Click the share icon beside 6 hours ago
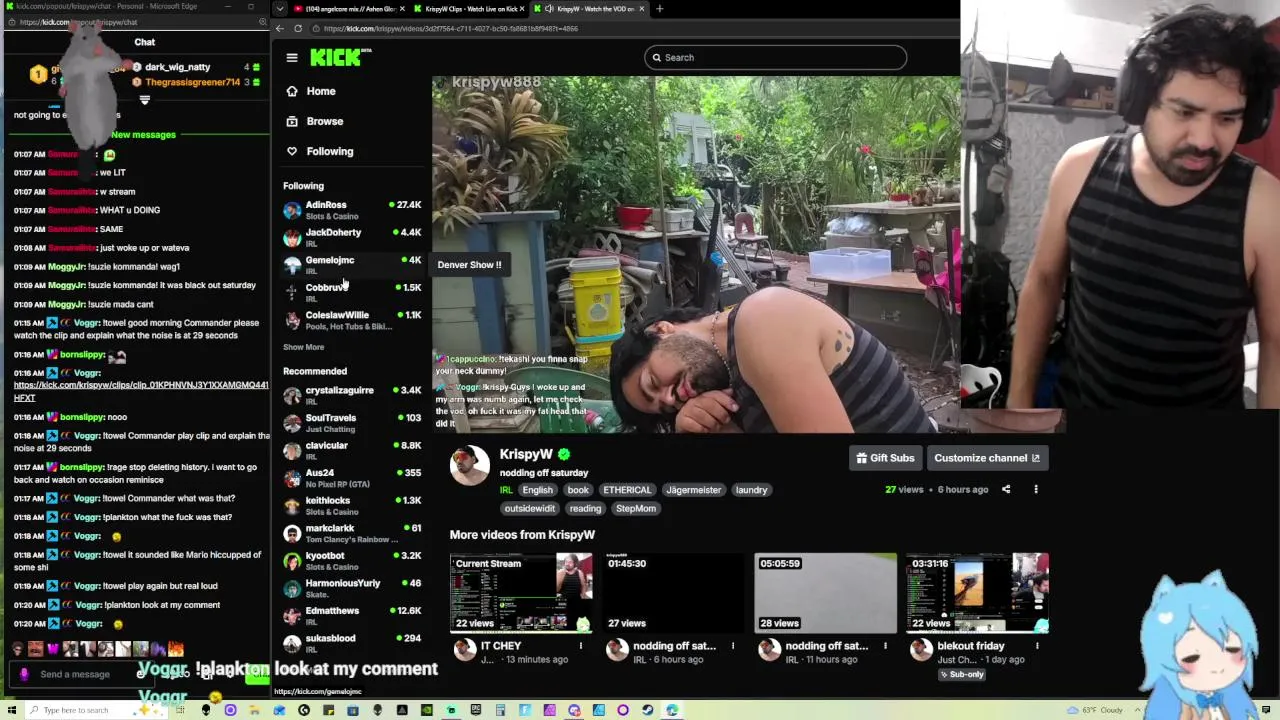 tap(1006, 490)
